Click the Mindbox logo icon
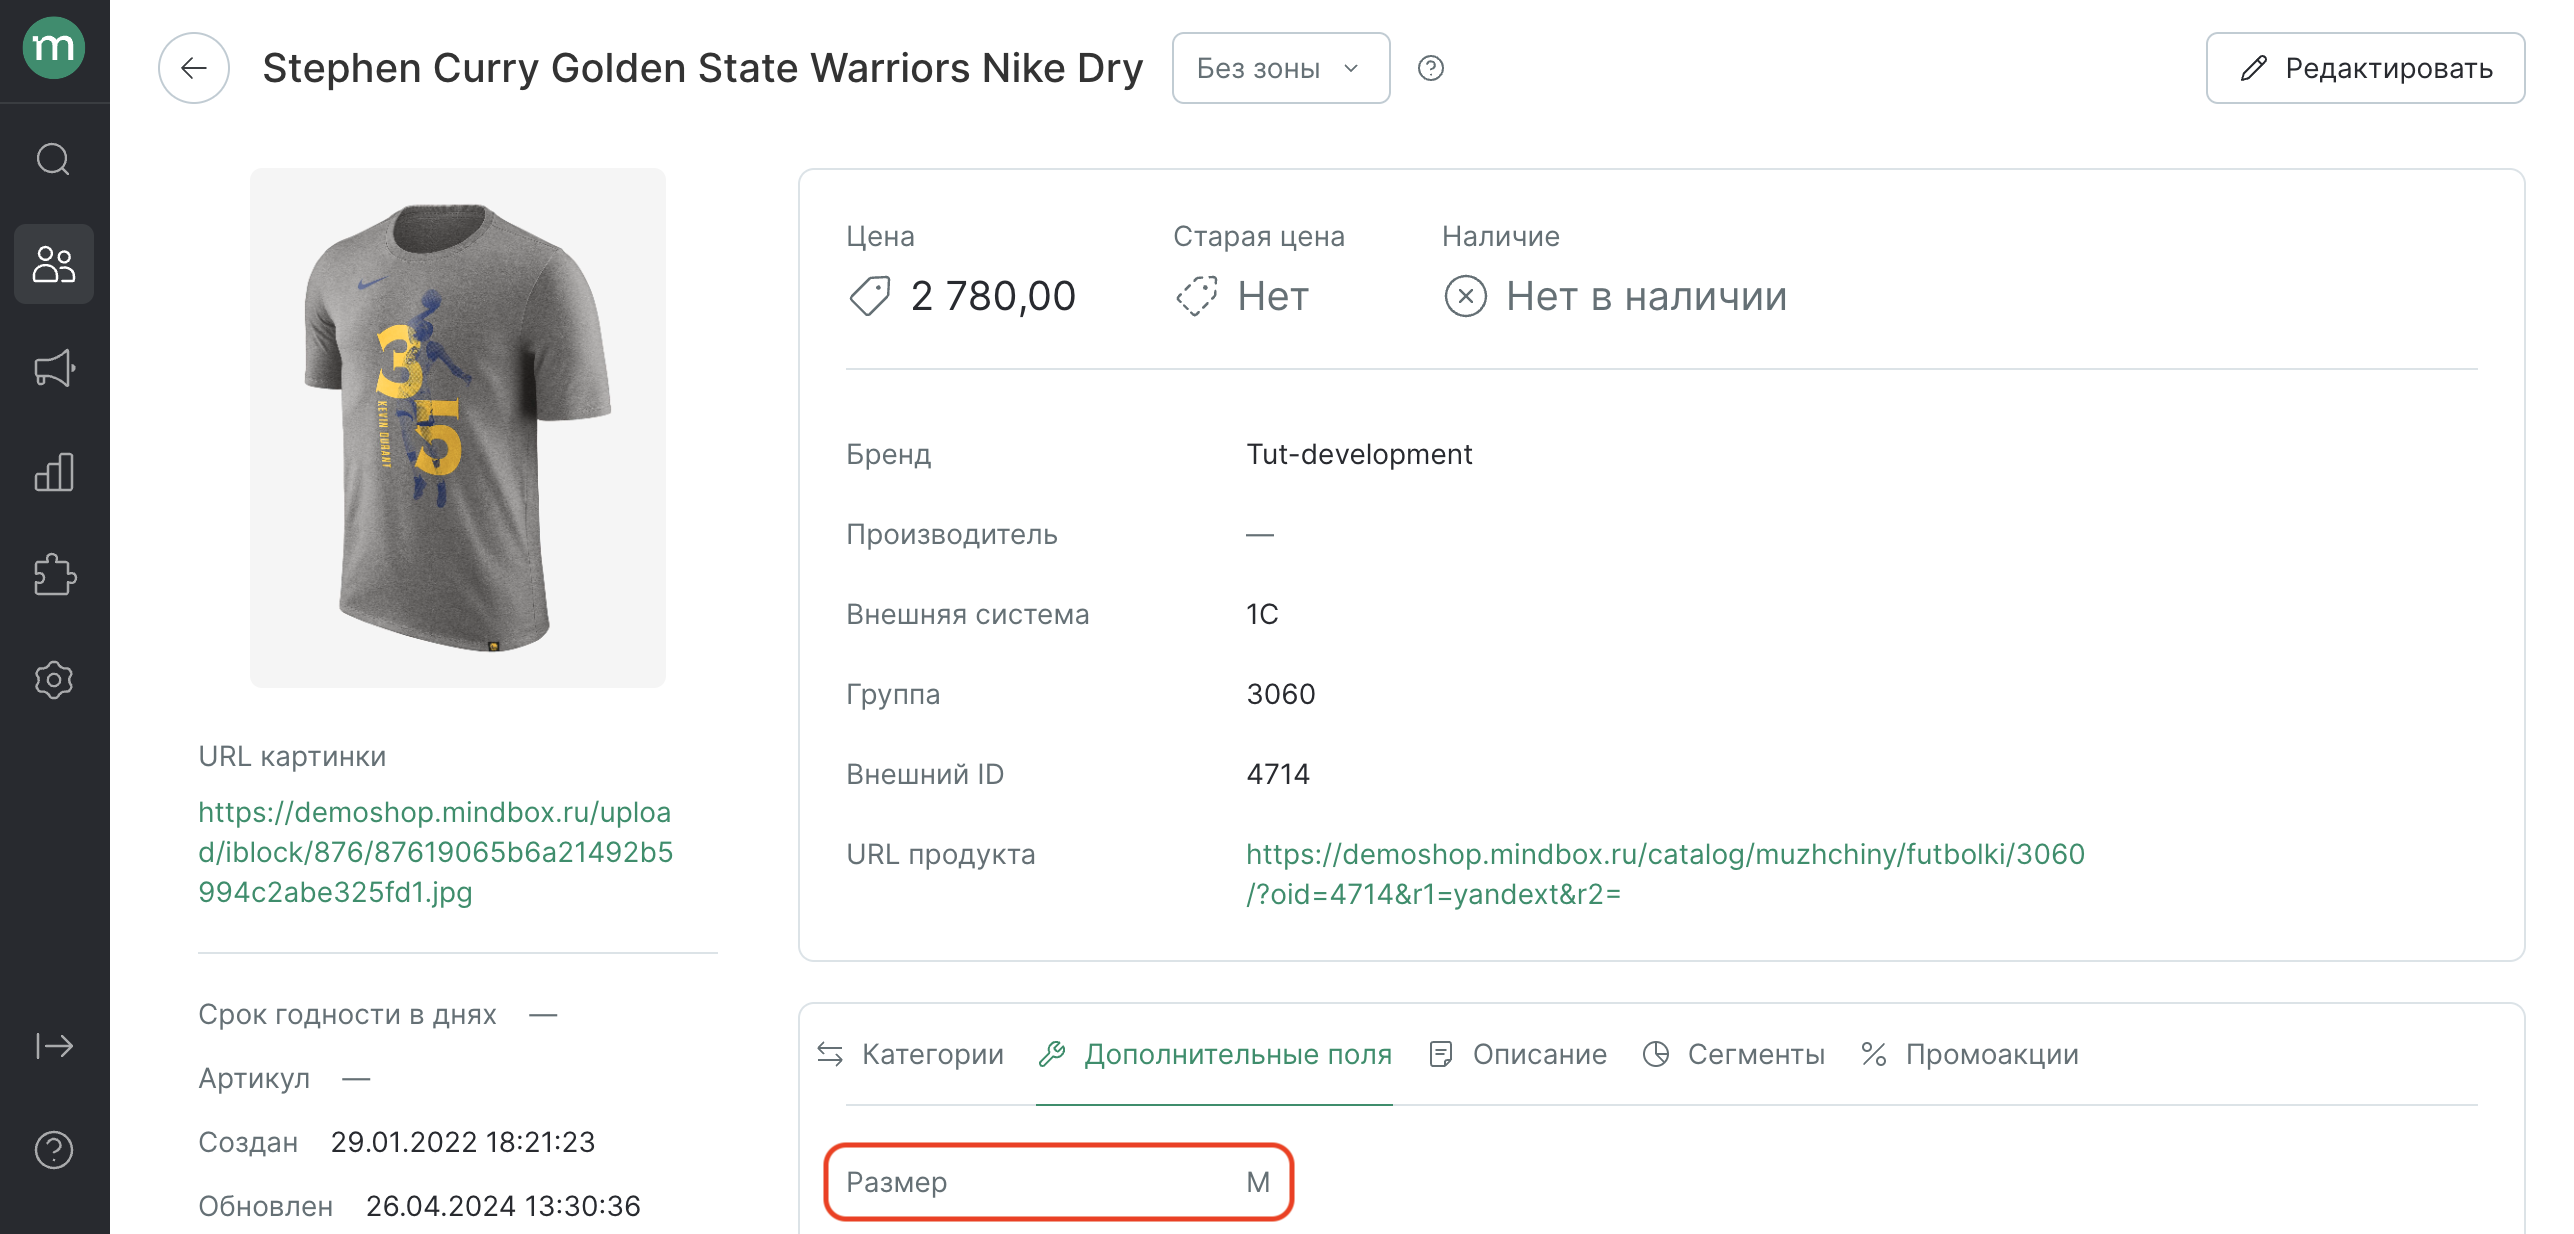Viewport: 2574px width, 1234px height. [54, 48]
